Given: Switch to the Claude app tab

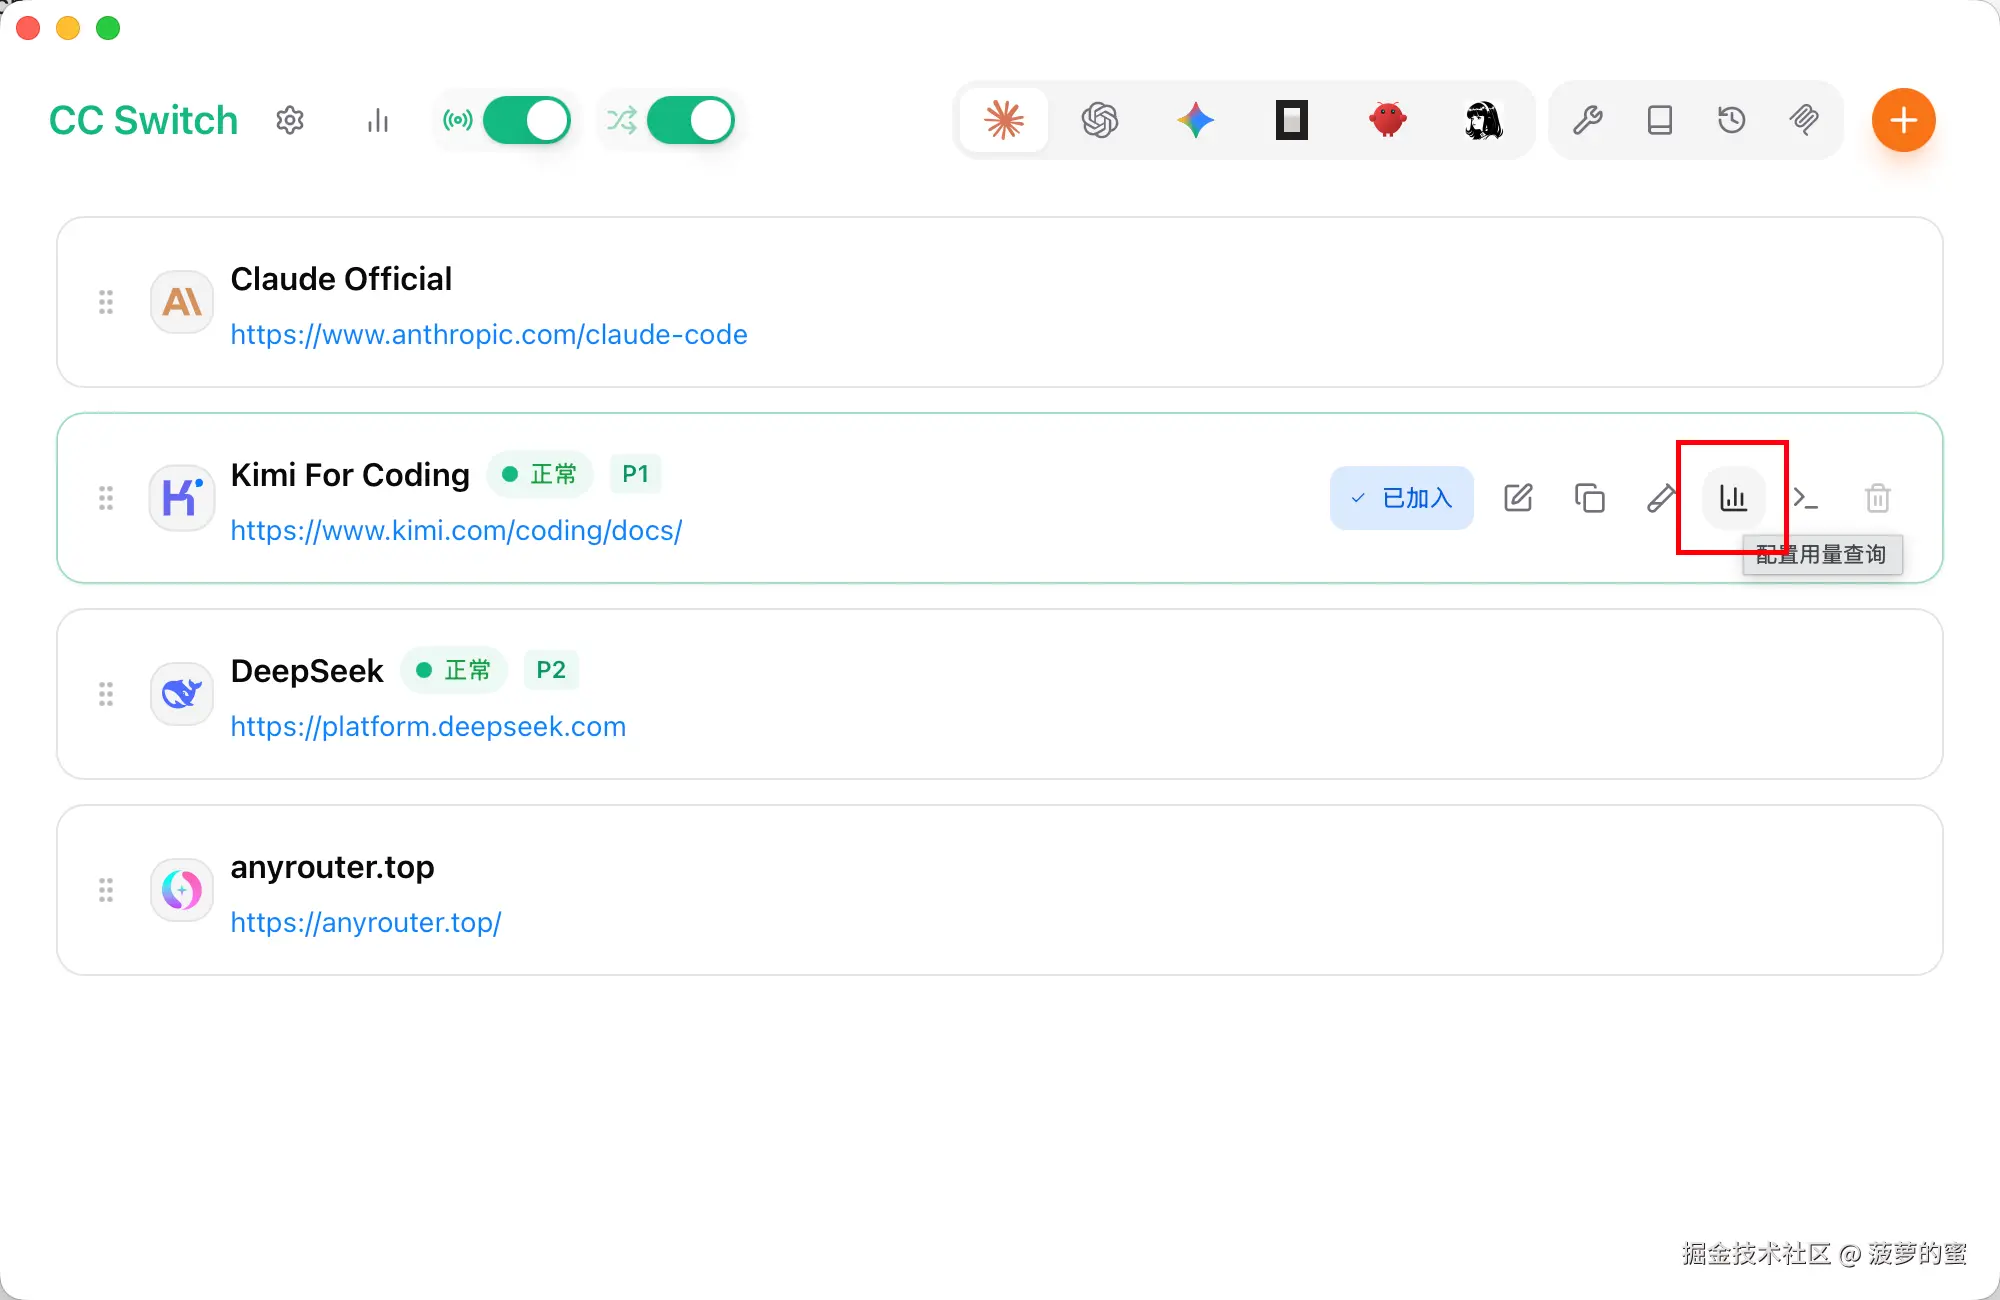Looking at the screenshot, I should tap(1004, 120).
